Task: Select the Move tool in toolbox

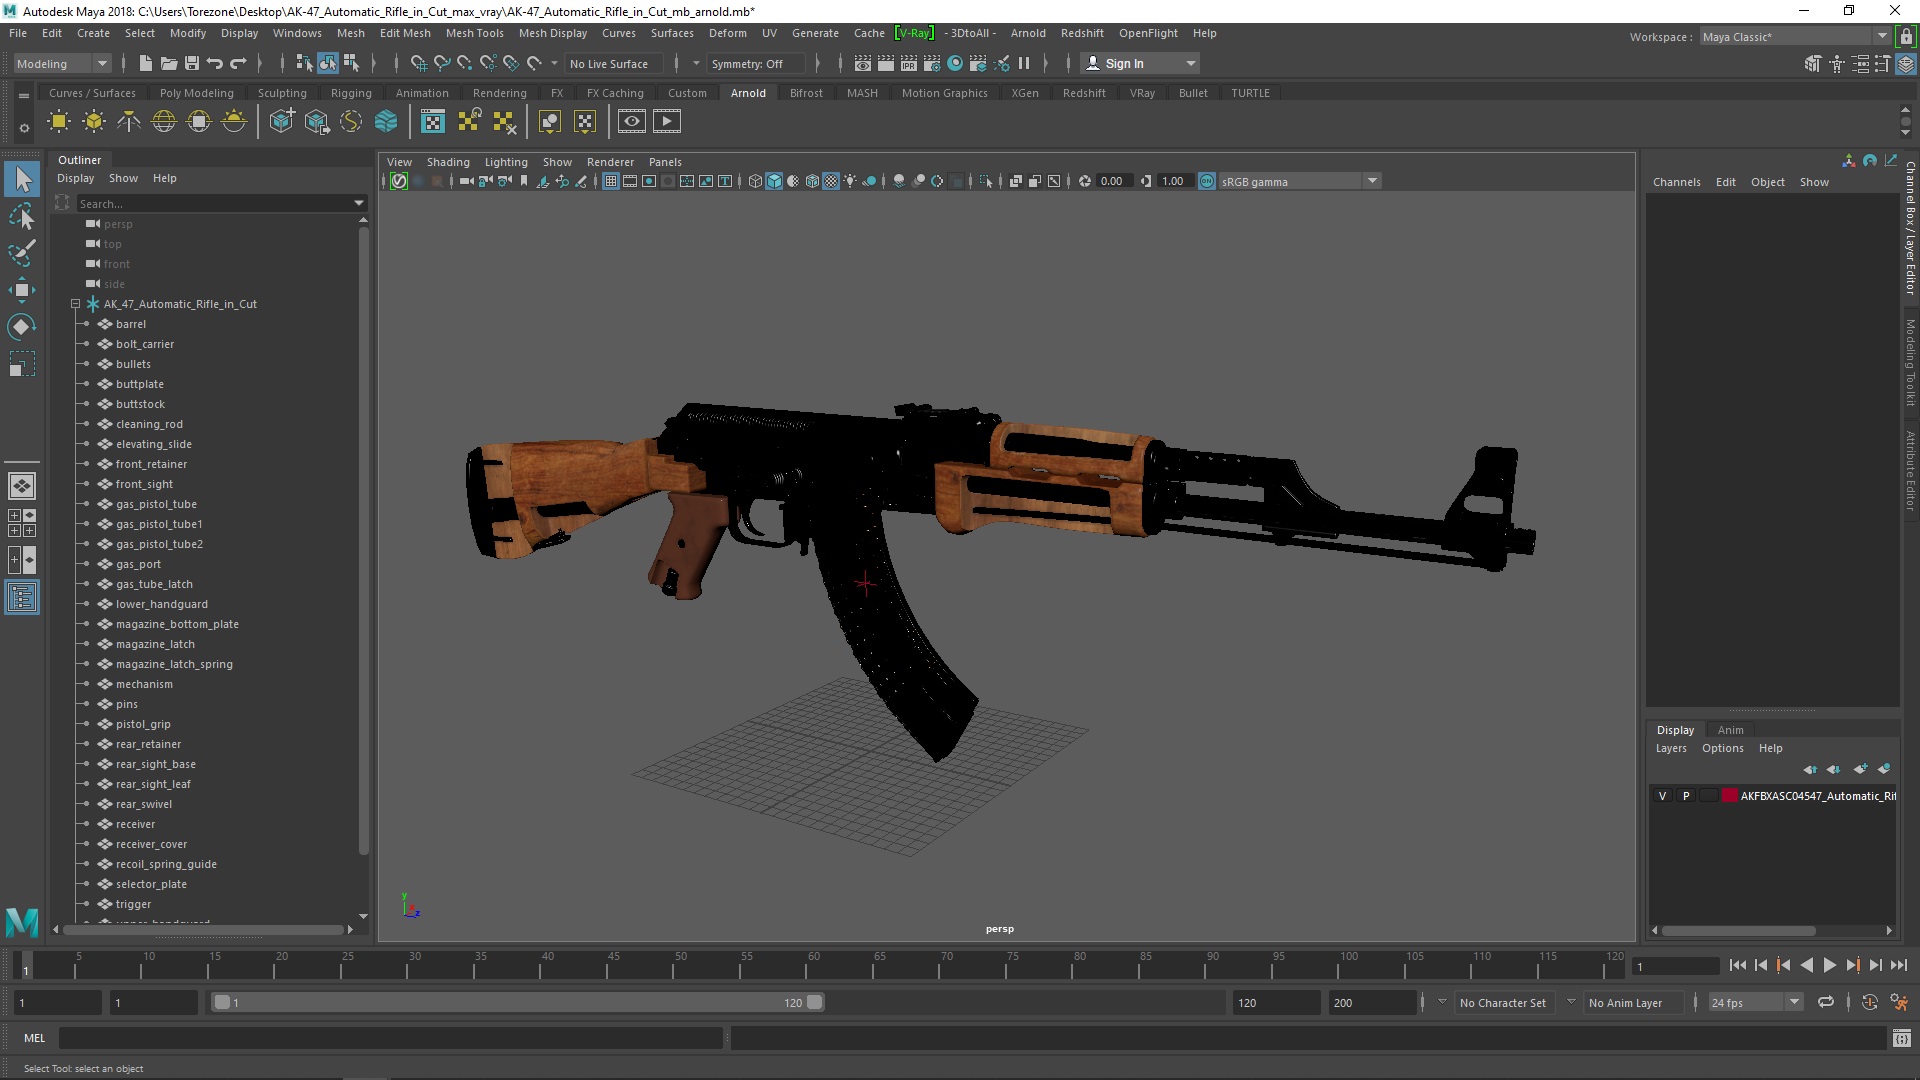Action: 21,290
